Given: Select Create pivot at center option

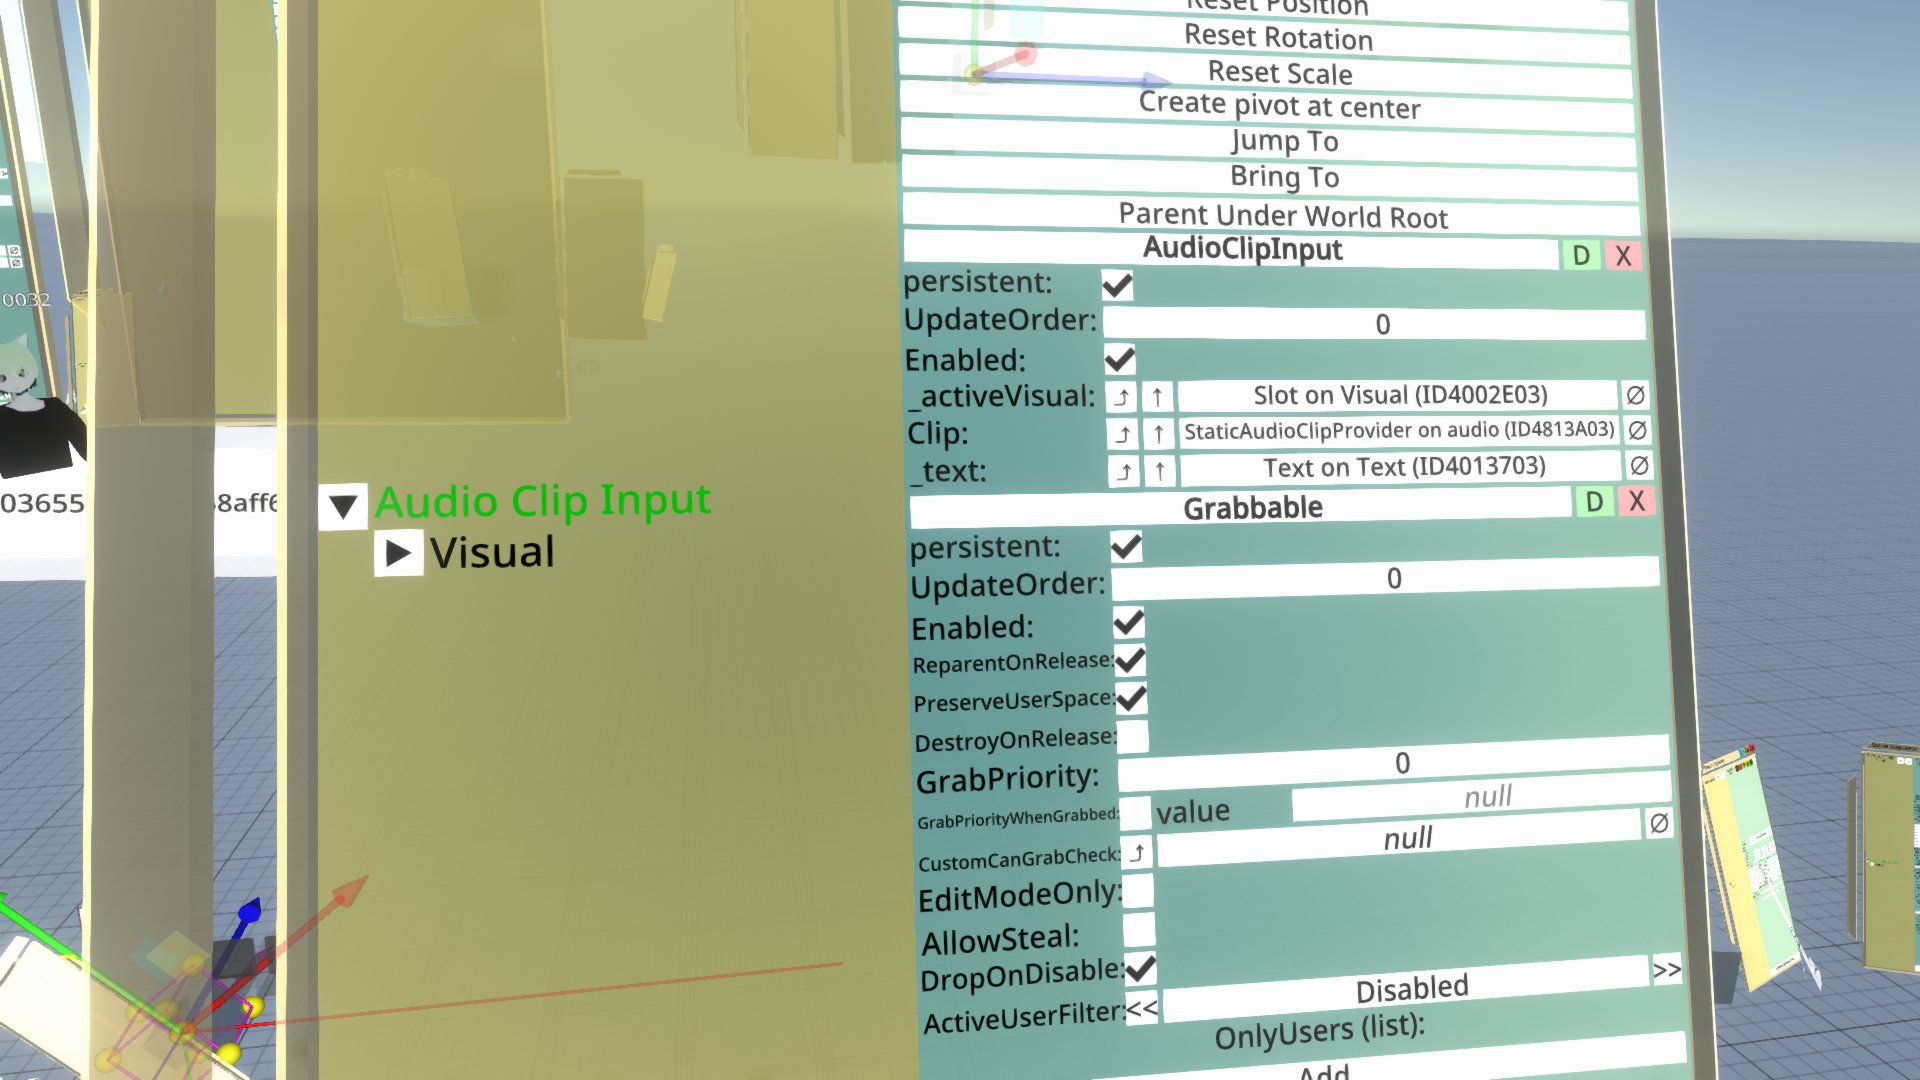Looking at the screenshot, I should click(x=1278, y=107).
